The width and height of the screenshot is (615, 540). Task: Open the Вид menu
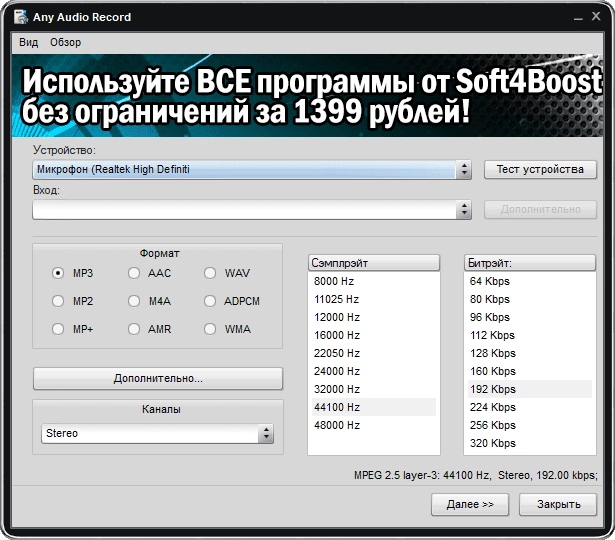coord(29,42)
